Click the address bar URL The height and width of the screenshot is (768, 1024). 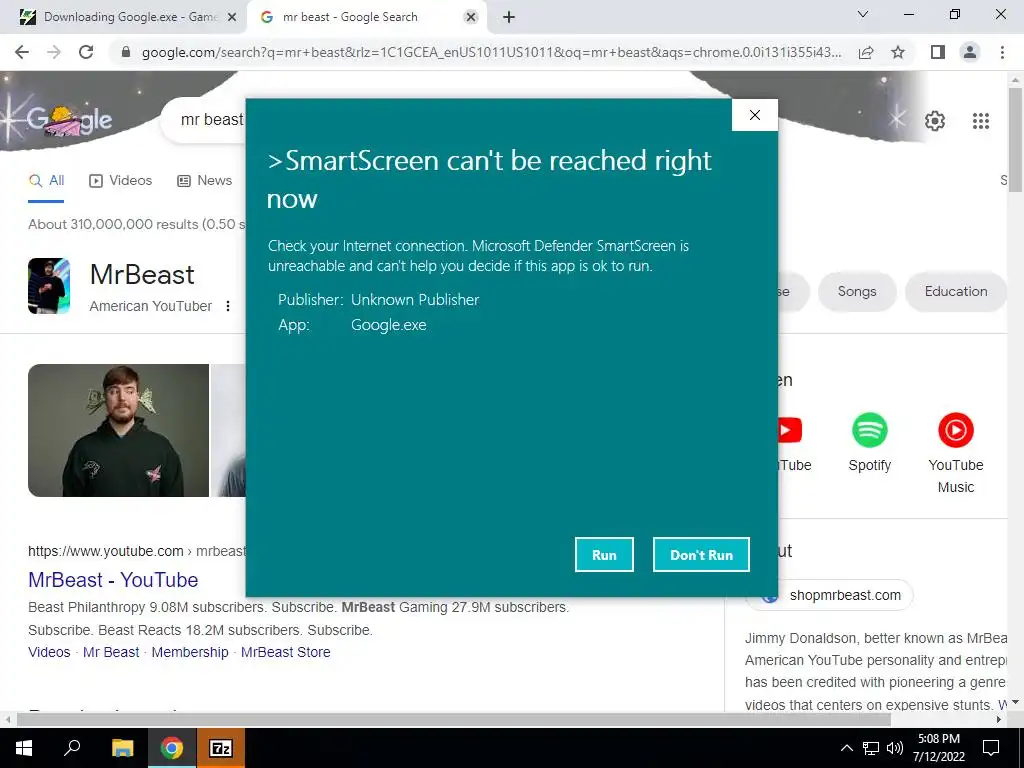click(491, 52)
